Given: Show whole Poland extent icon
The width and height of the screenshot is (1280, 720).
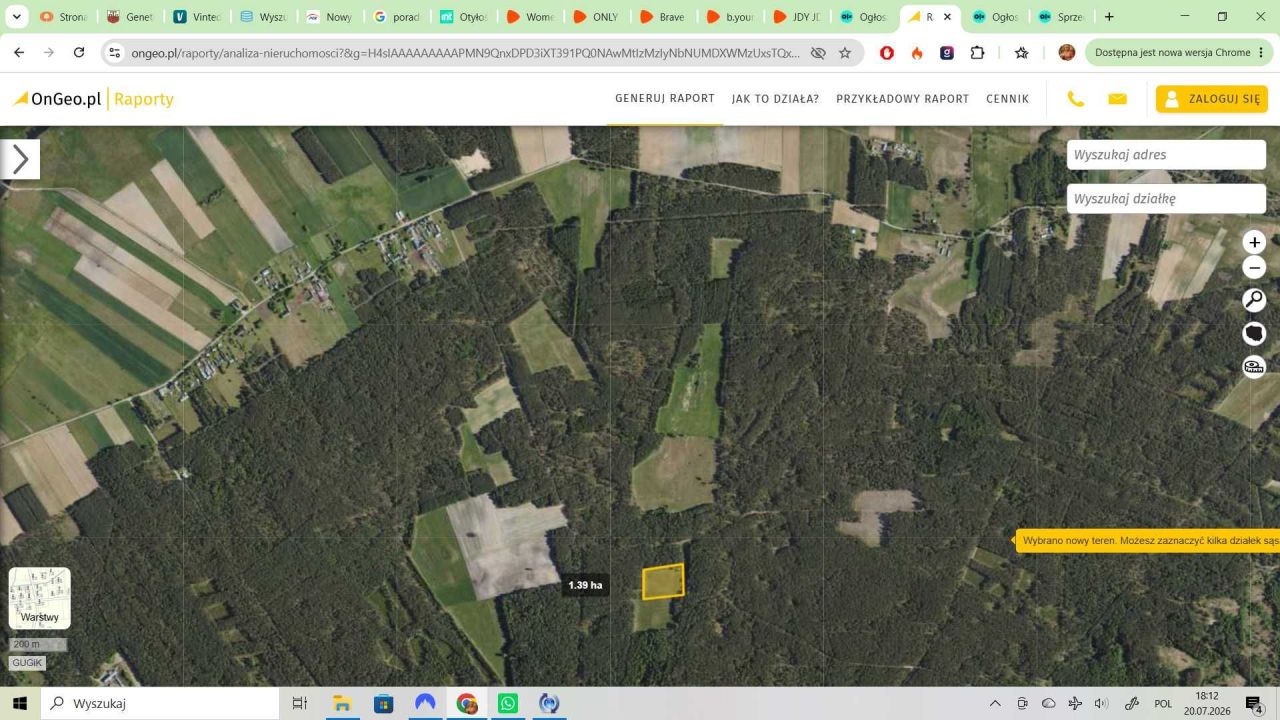Looking at the screenshot, I should [1254, 333].
